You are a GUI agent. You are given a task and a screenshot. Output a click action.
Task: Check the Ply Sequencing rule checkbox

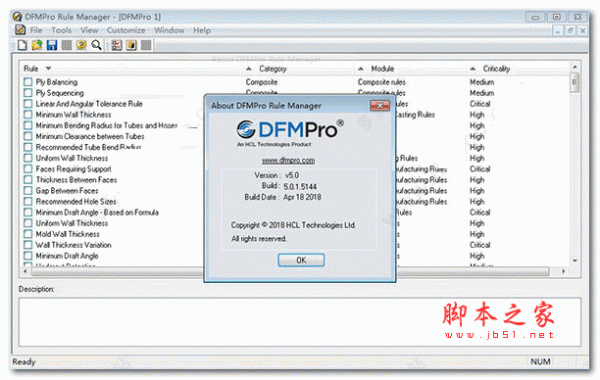tap(28, 93)
